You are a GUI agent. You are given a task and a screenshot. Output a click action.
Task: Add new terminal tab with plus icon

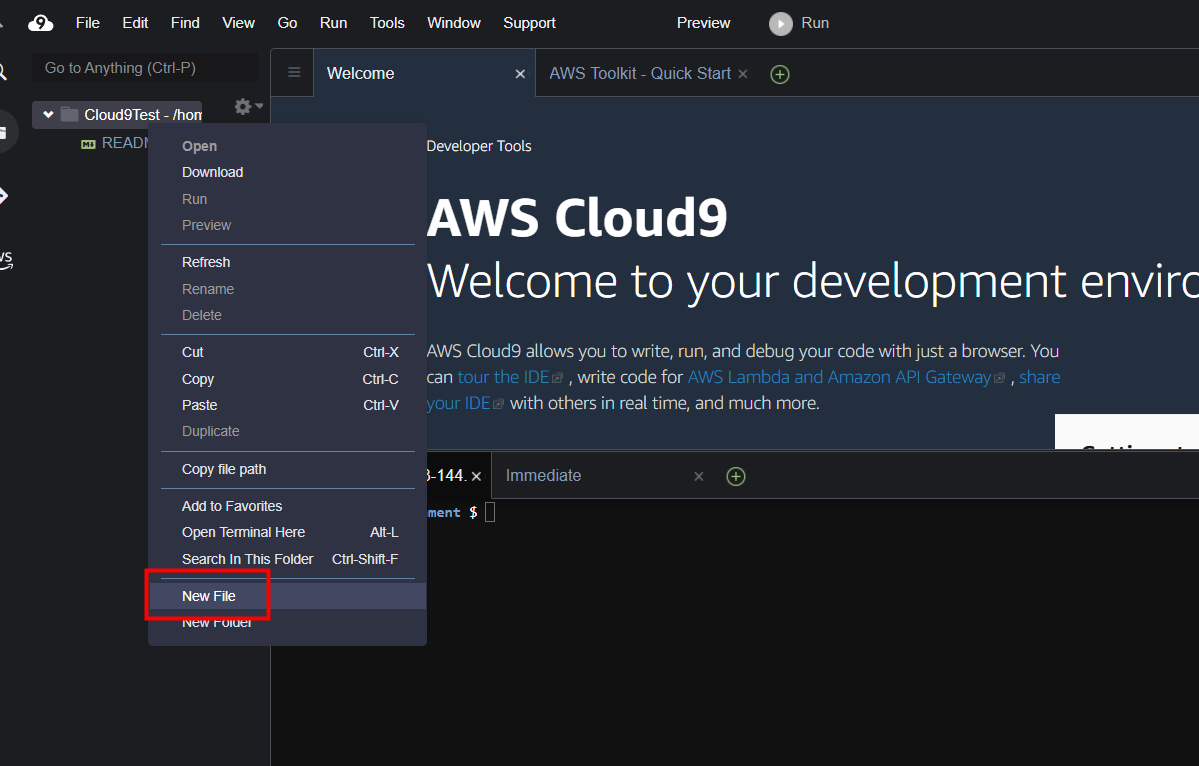pos(736,476)
